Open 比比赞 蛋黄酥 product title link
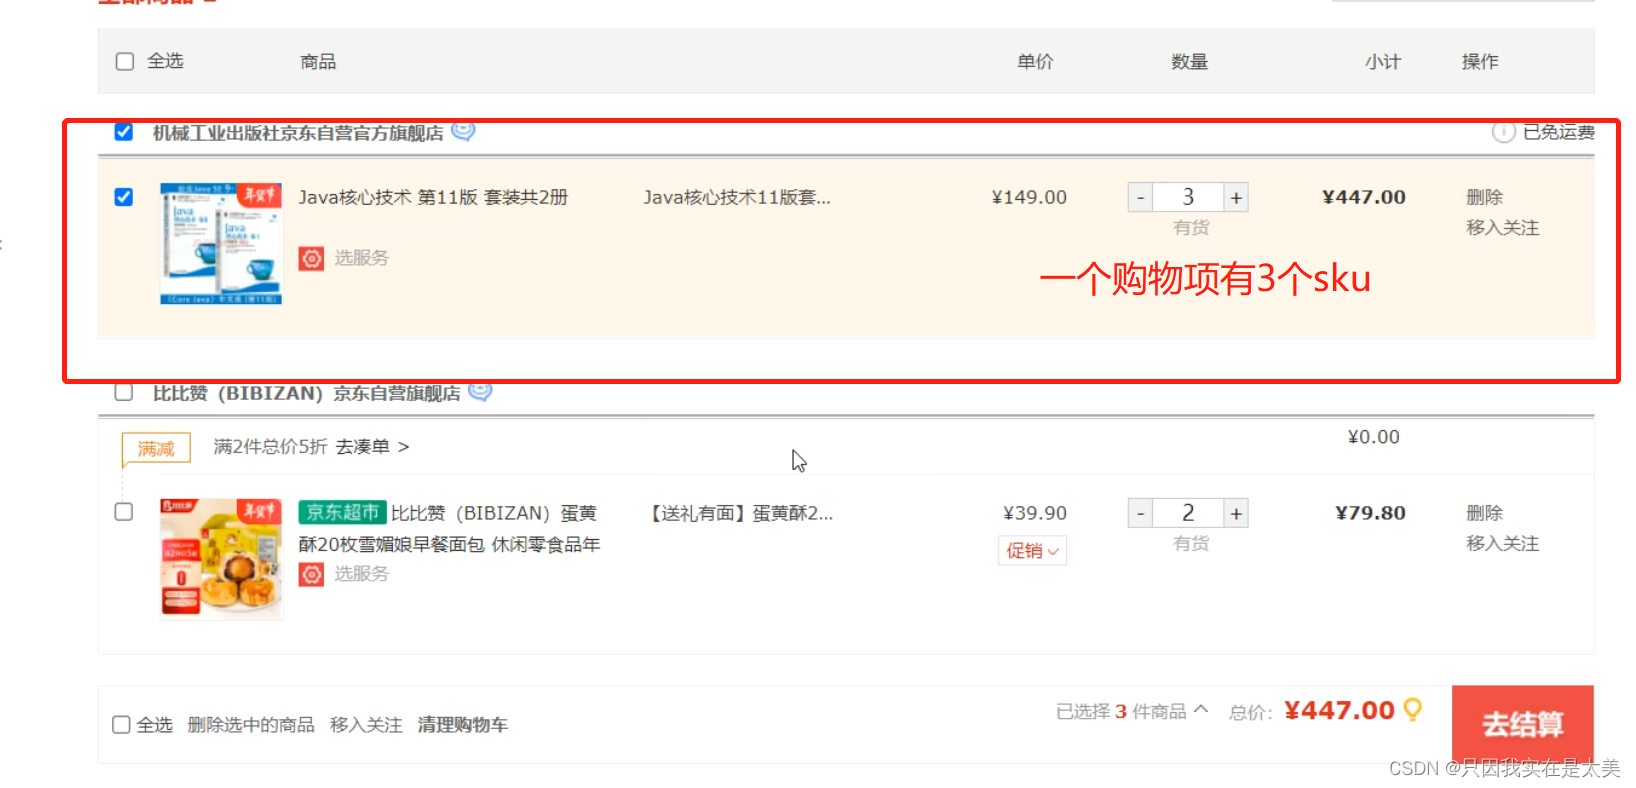This screenshot has height=788, width=1636. (x=449, y=529)
